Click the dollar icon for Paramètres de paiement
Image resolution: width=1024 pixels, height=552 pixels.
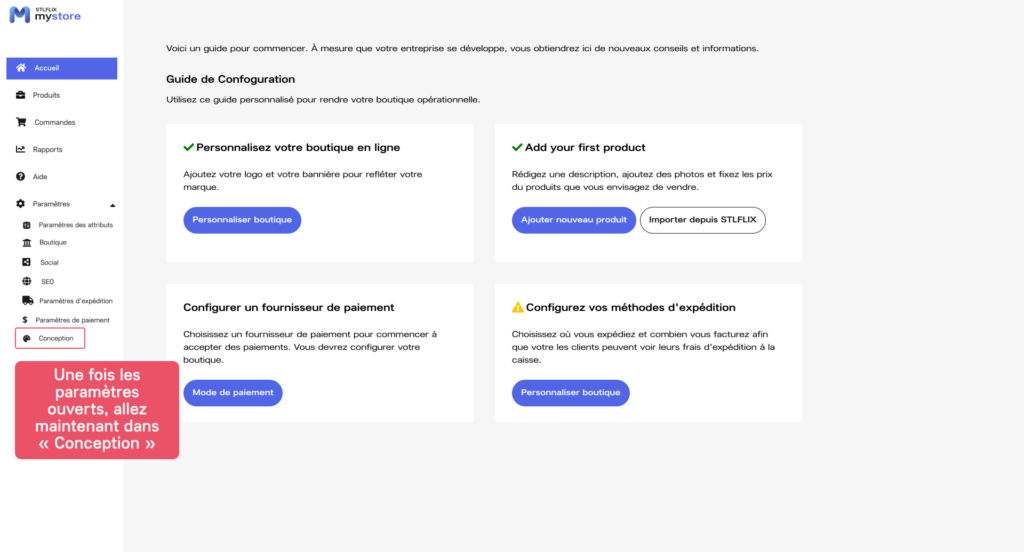(x=24, y=320)
